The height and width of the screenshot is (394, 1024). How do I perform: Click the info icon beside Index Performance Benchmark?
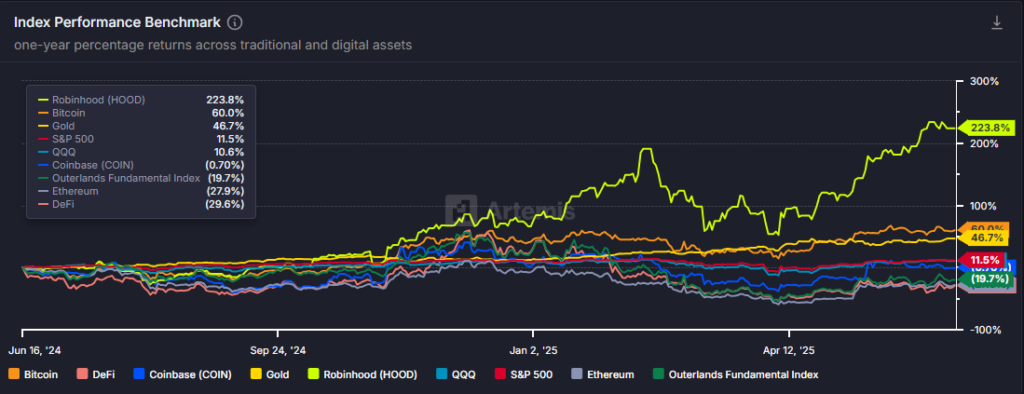(235, 22)
